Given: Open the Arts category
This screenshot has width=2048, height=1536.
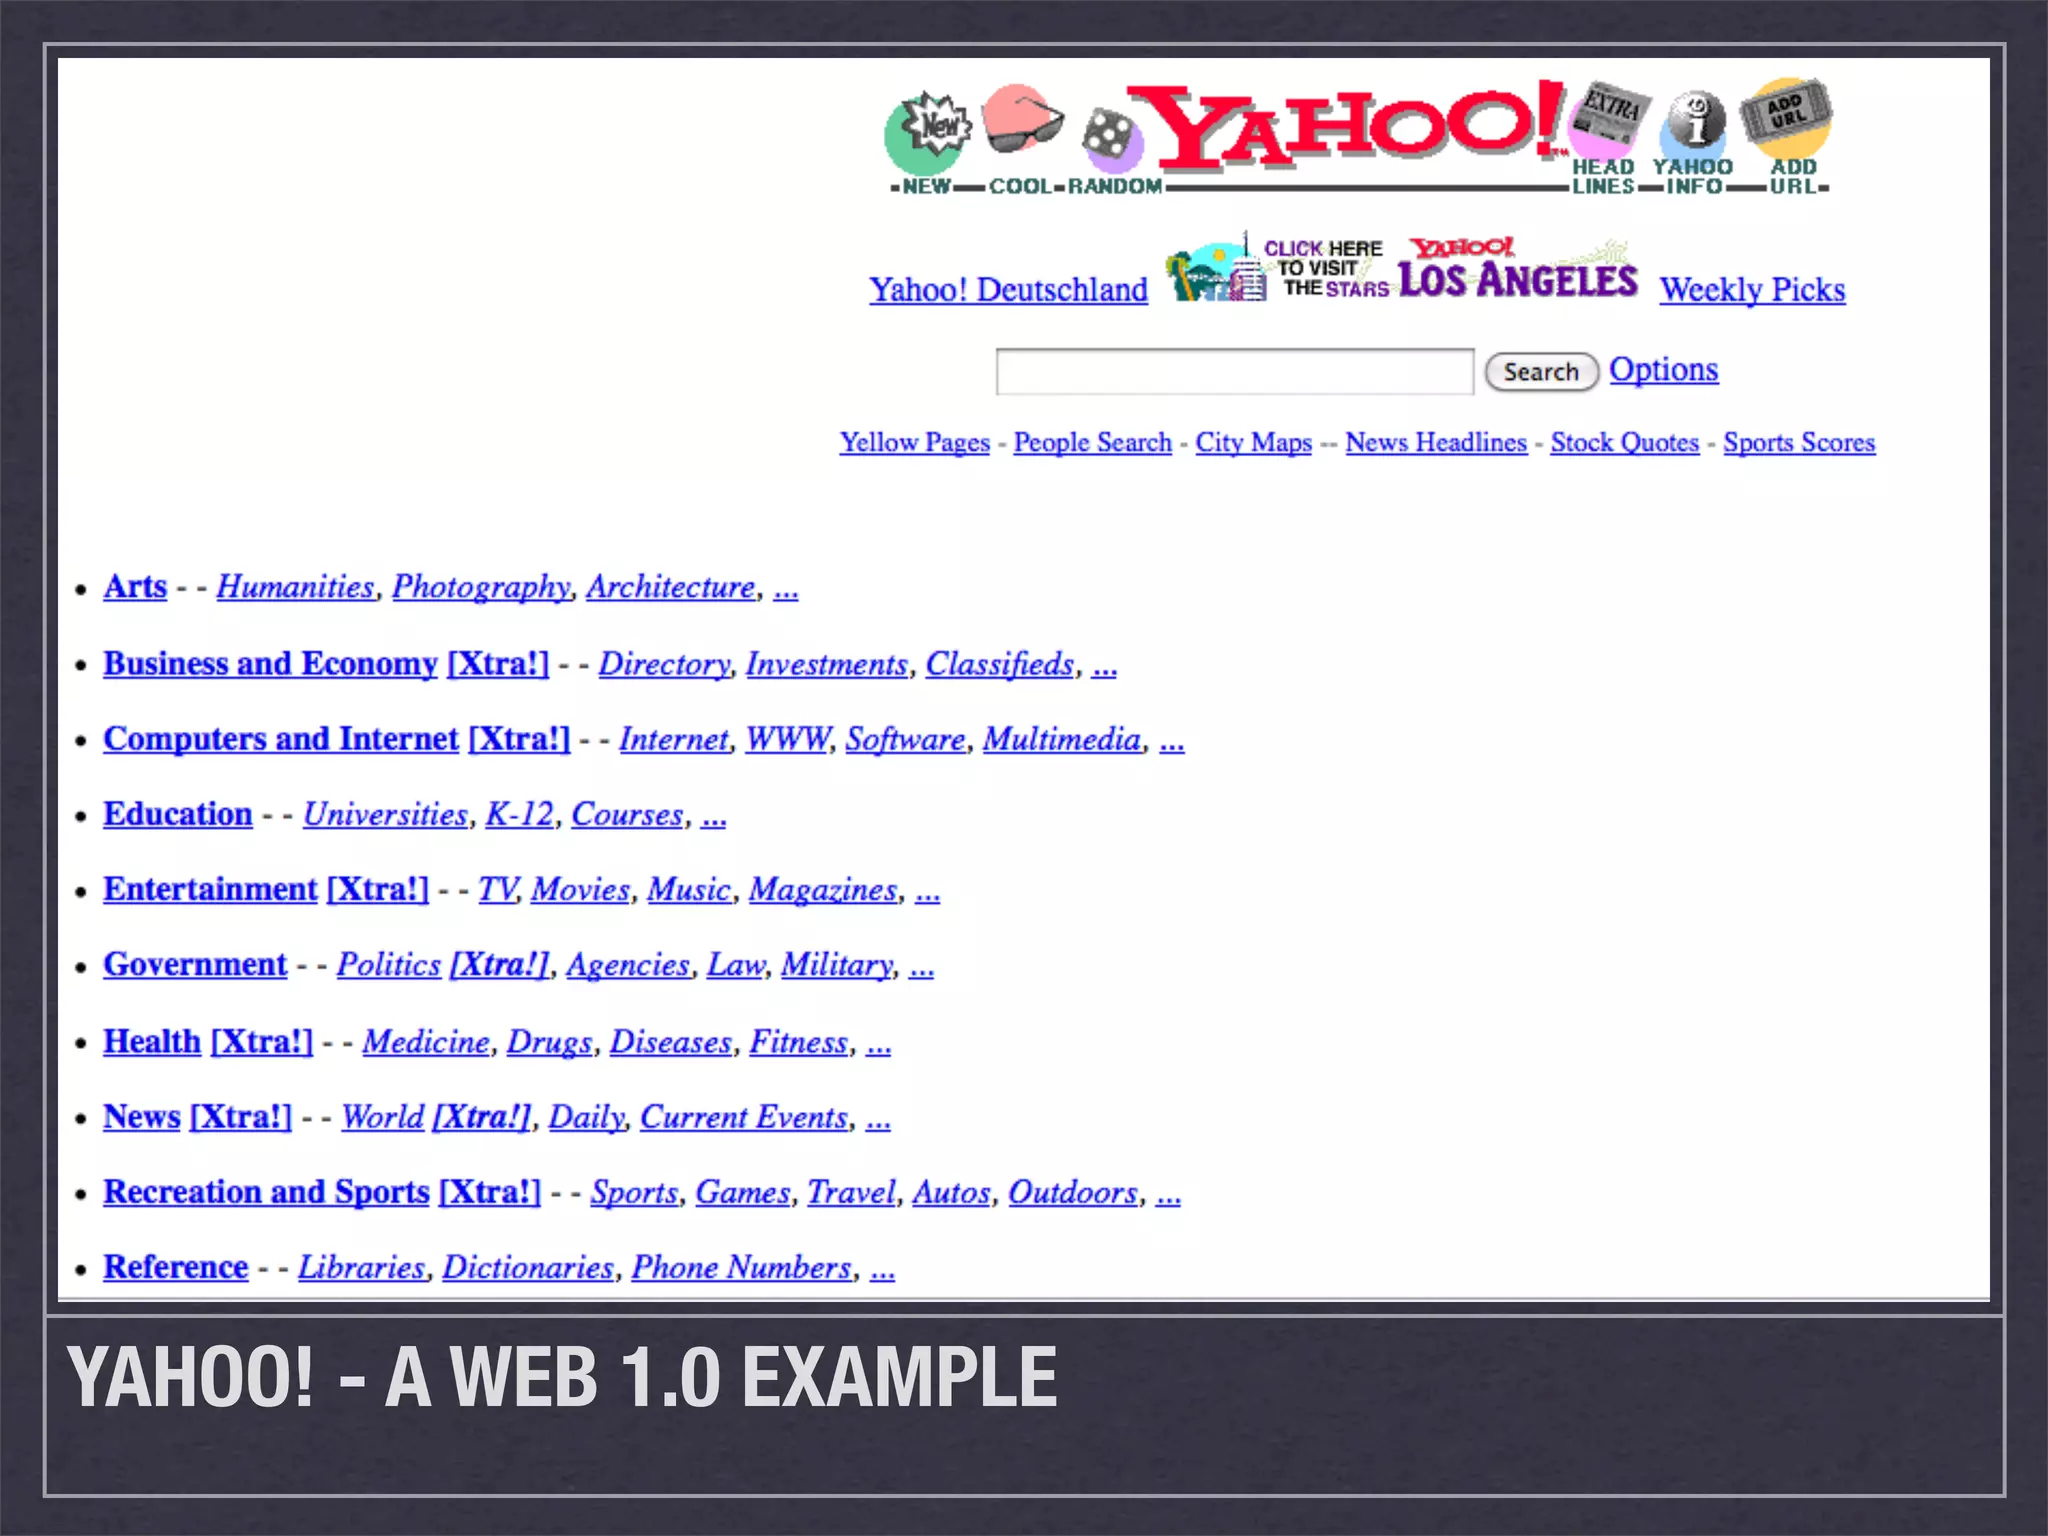Looking at the screenshot, I should pyautogui.click(x=135, y=587).
